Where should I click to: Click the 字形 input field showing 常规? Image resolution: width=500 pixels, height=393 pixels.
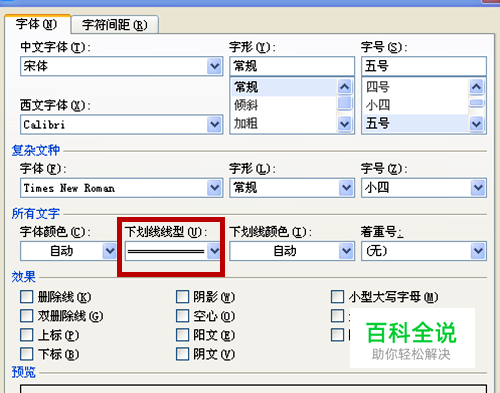click(292, 66)
